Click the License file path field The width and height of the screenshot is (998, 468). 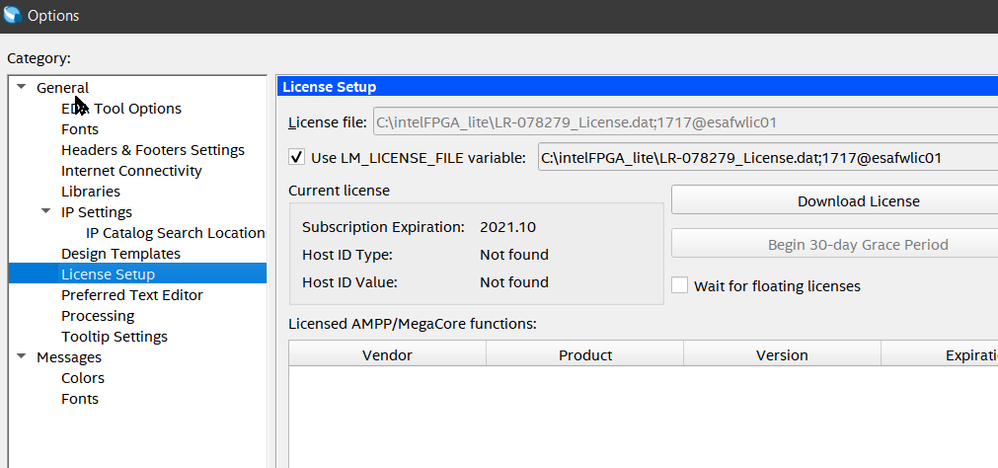684,123
